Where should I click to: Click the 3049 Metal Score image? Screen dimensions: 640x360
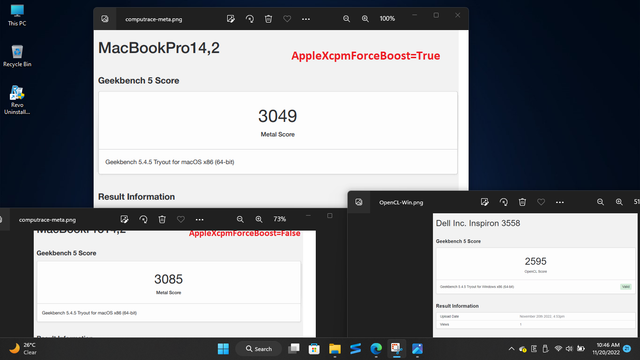278,118
